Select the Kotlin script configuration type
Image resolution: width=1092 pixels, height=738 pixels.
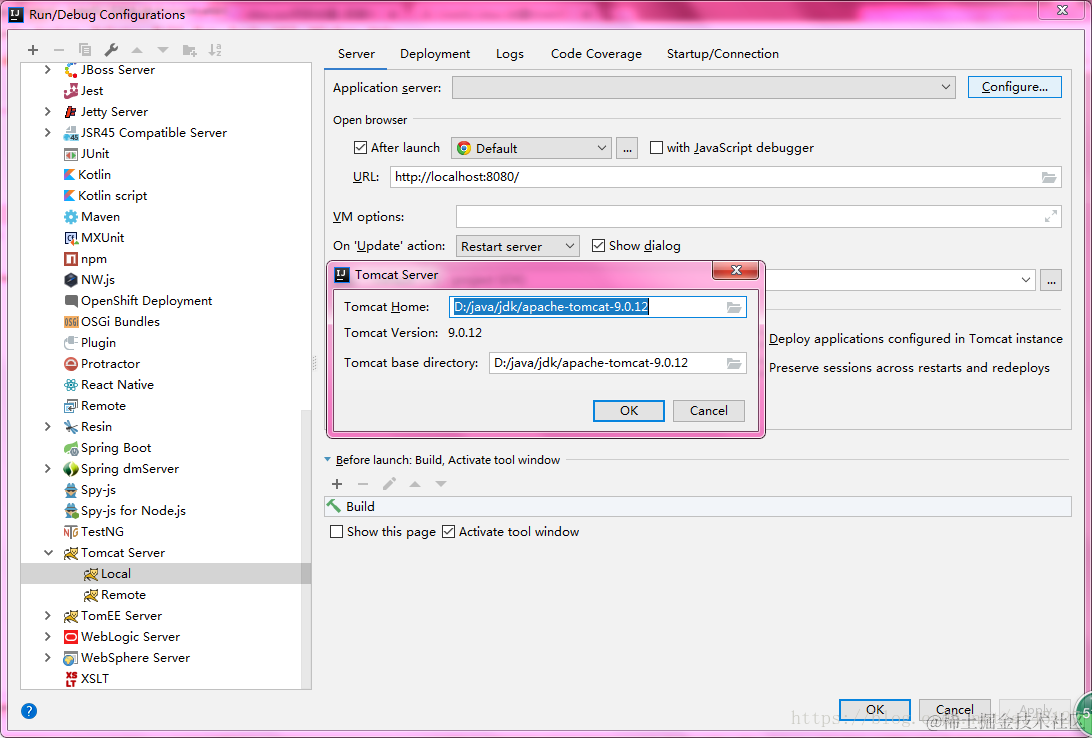pos(112,196)
